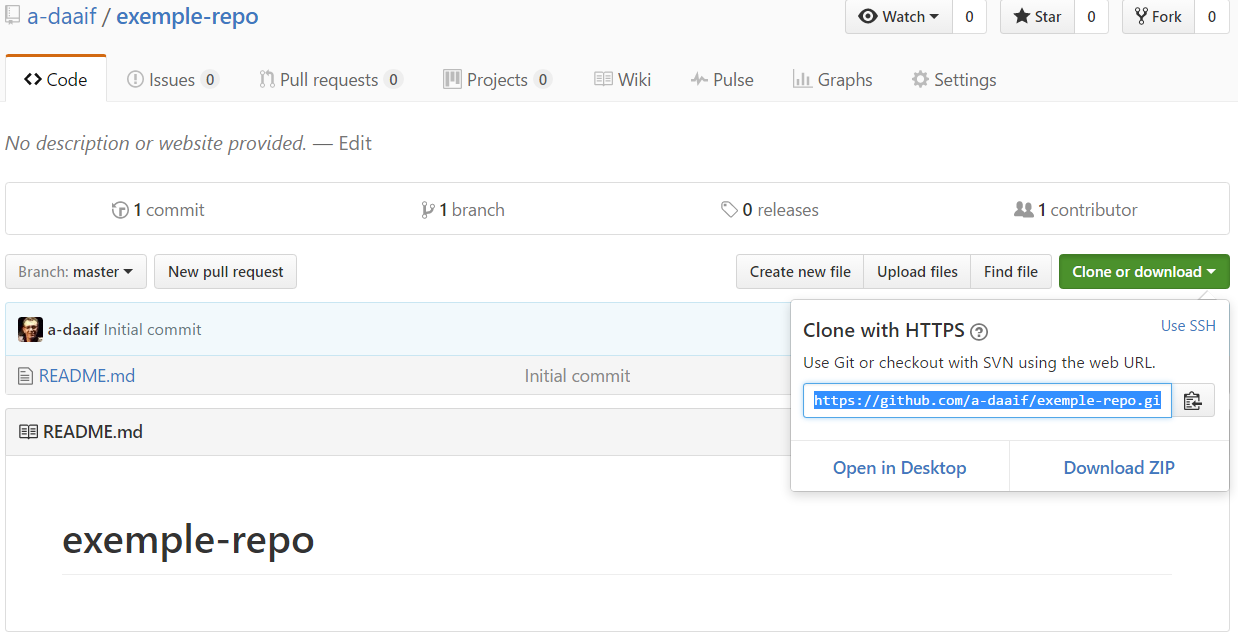This screenshot has height=636, width=1238.
Task: Select the HTTPS clone URL field
Action: [x=986, y=401]
